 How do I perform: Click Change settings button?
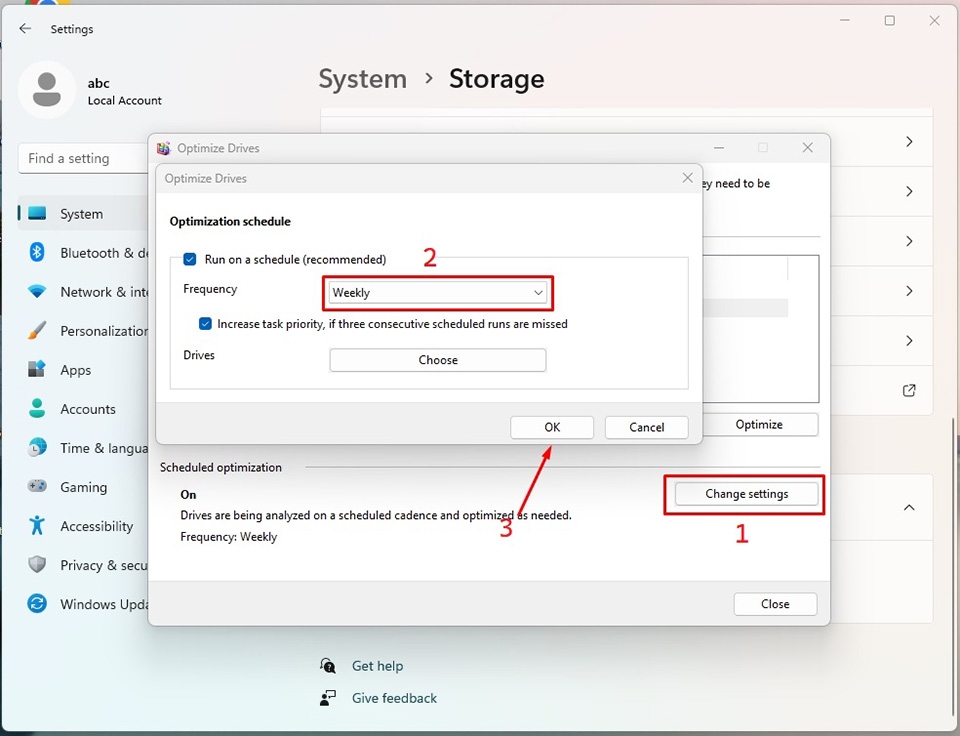click(746, 494)
